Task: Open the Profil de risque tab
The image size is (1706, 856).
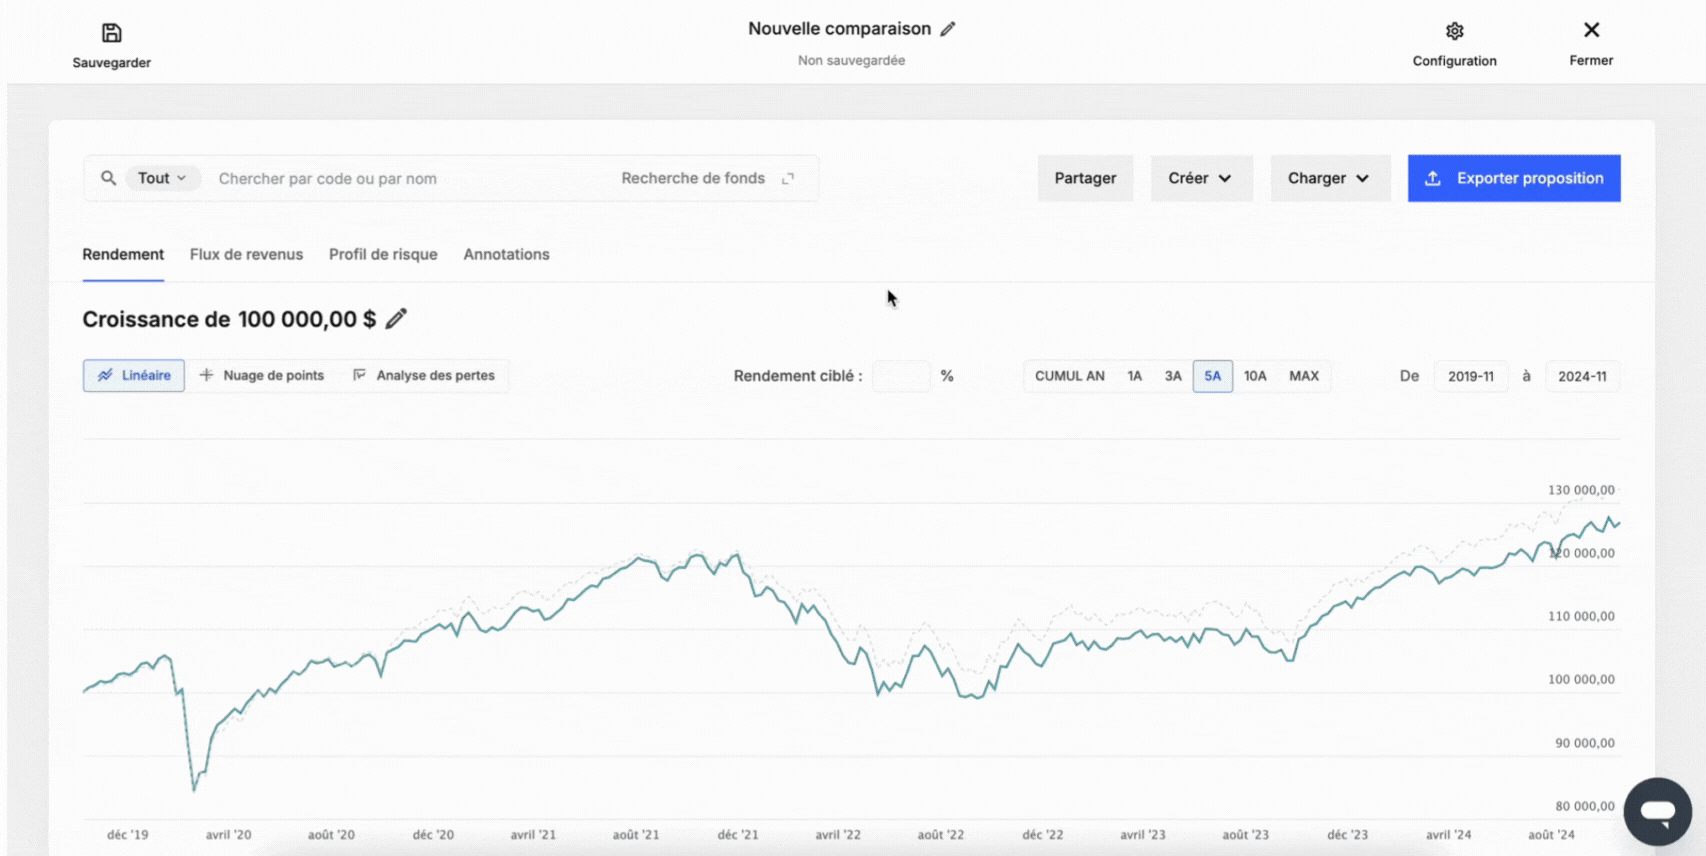Action: point(383,255)
